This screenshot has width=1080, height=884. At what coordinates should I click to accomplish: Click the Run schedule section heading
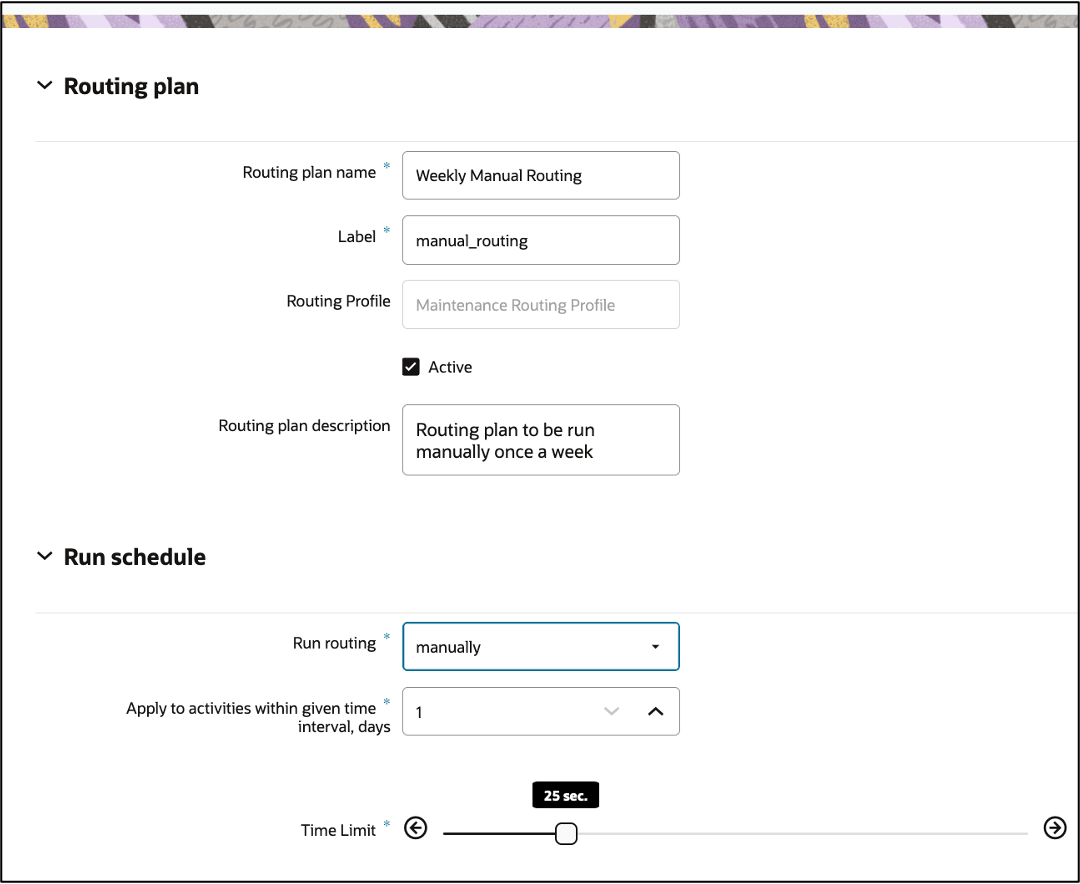pyautogui.click(x=135, y=557)
